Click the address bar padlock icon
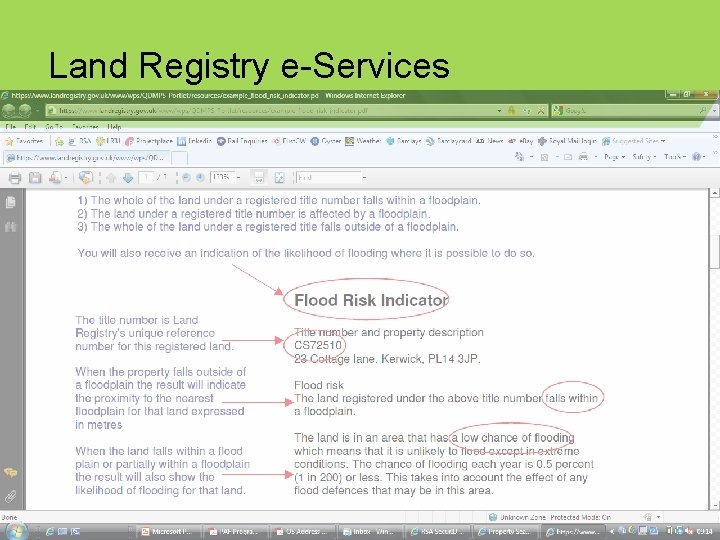Screen dimensions: 720x540 point(511,111)
